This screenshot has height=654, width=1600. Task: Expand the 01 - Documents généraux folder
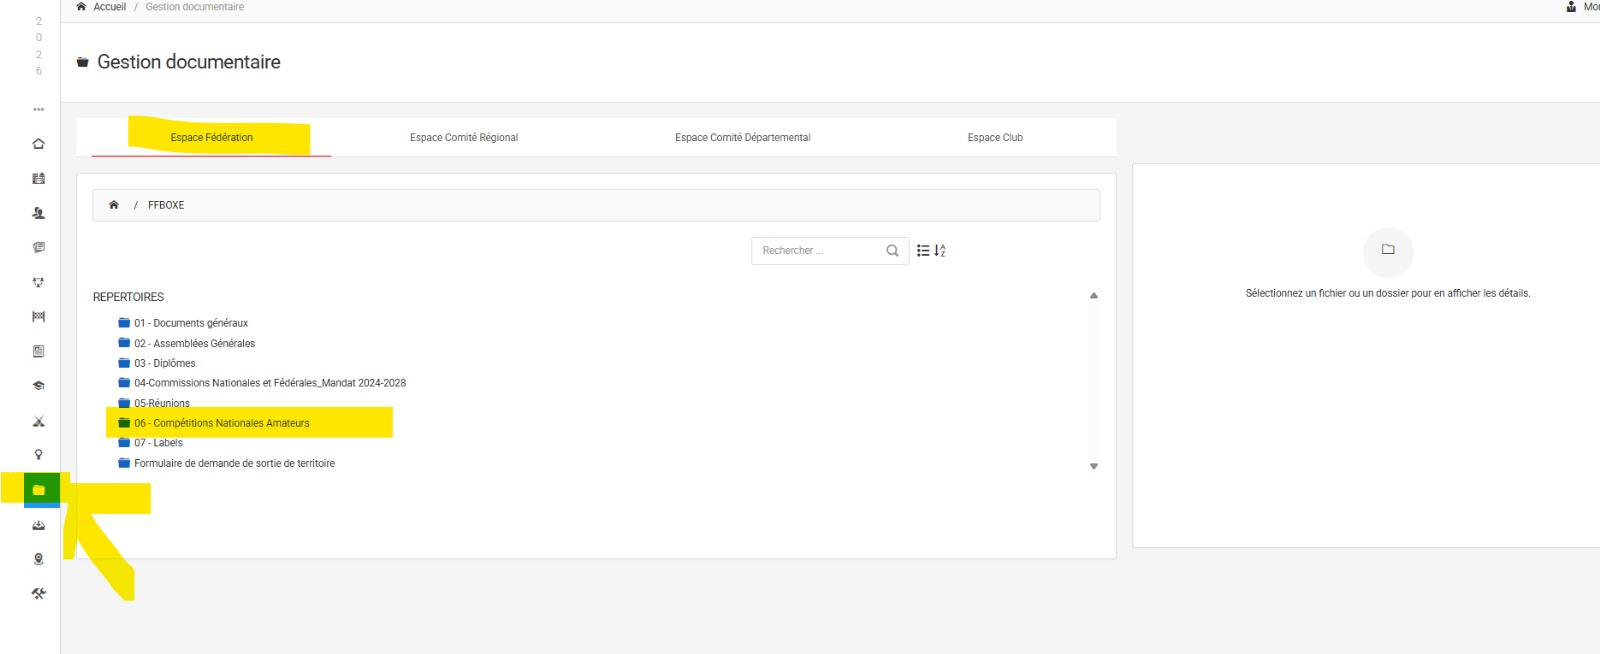point(190,323)
